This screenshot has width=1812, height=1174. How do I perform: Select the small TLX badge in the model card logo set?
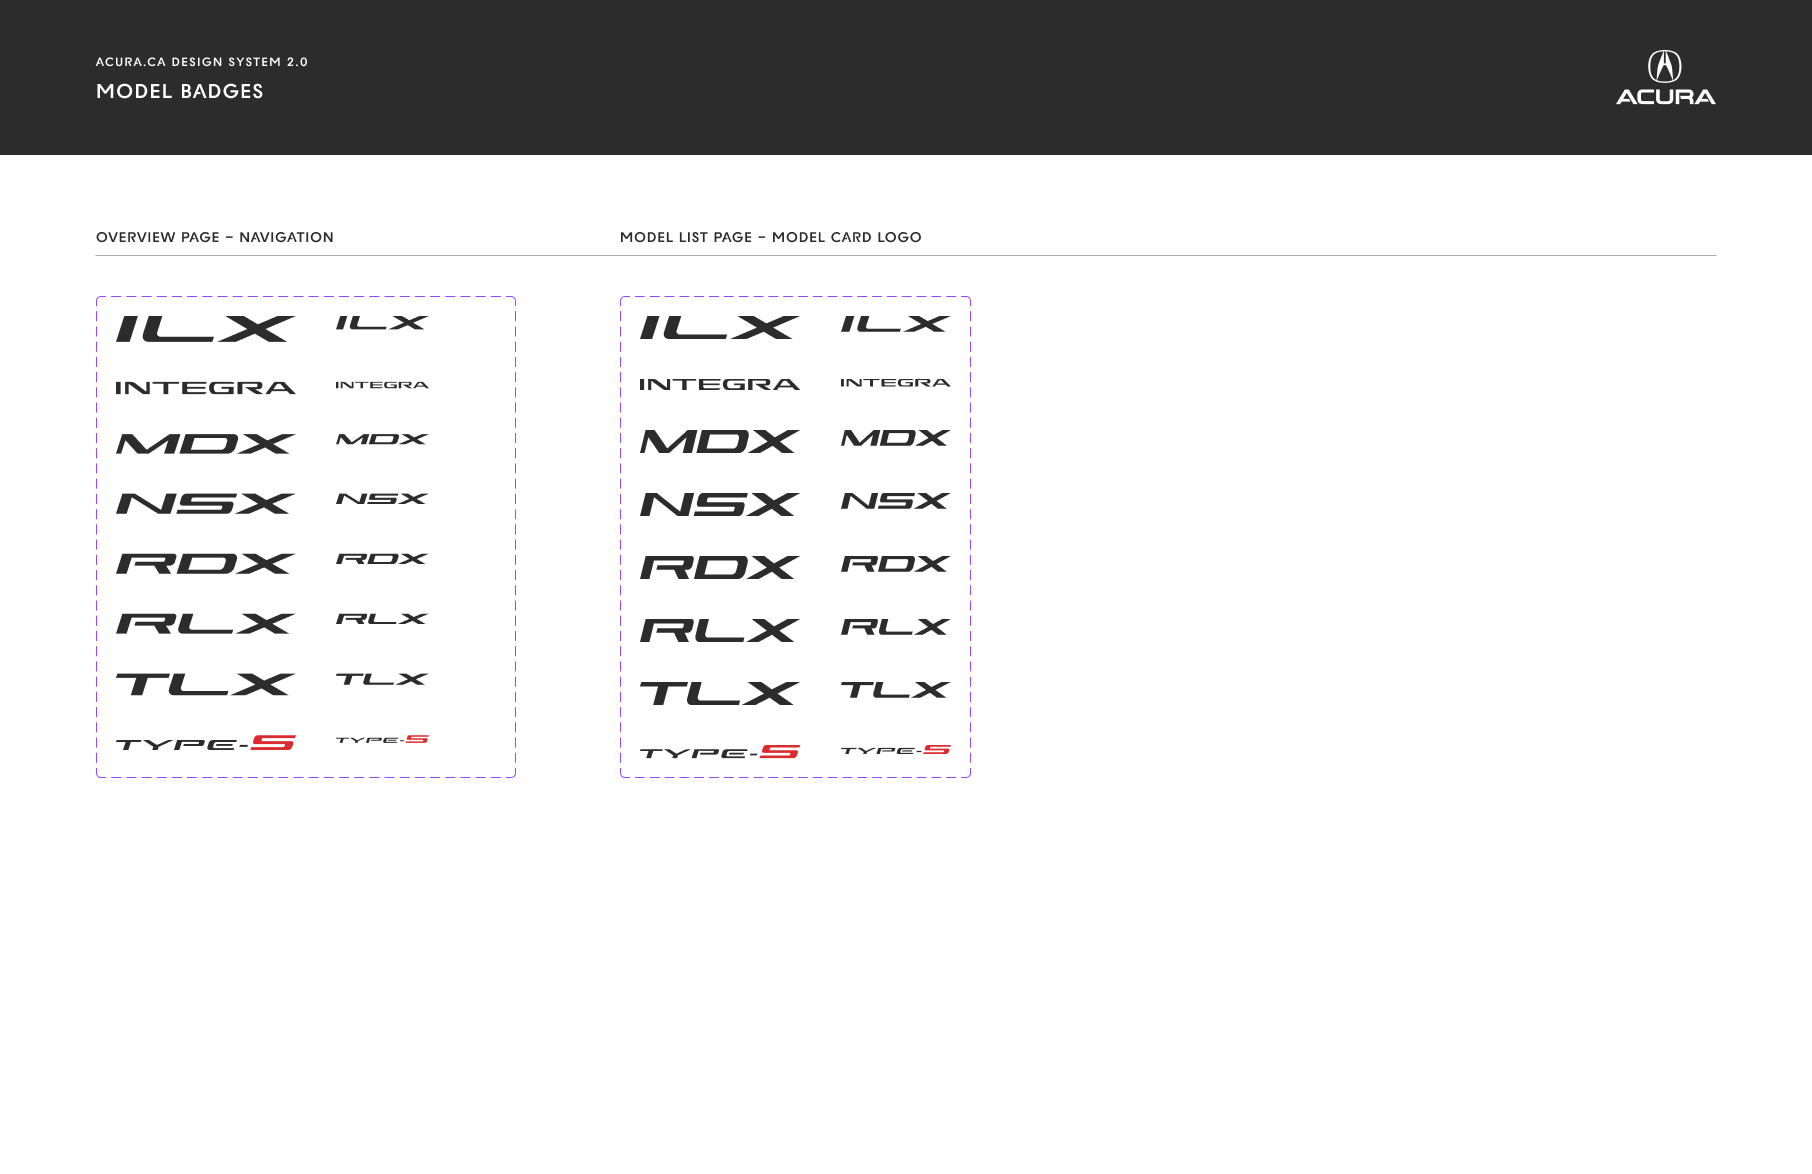coord(895,690)
